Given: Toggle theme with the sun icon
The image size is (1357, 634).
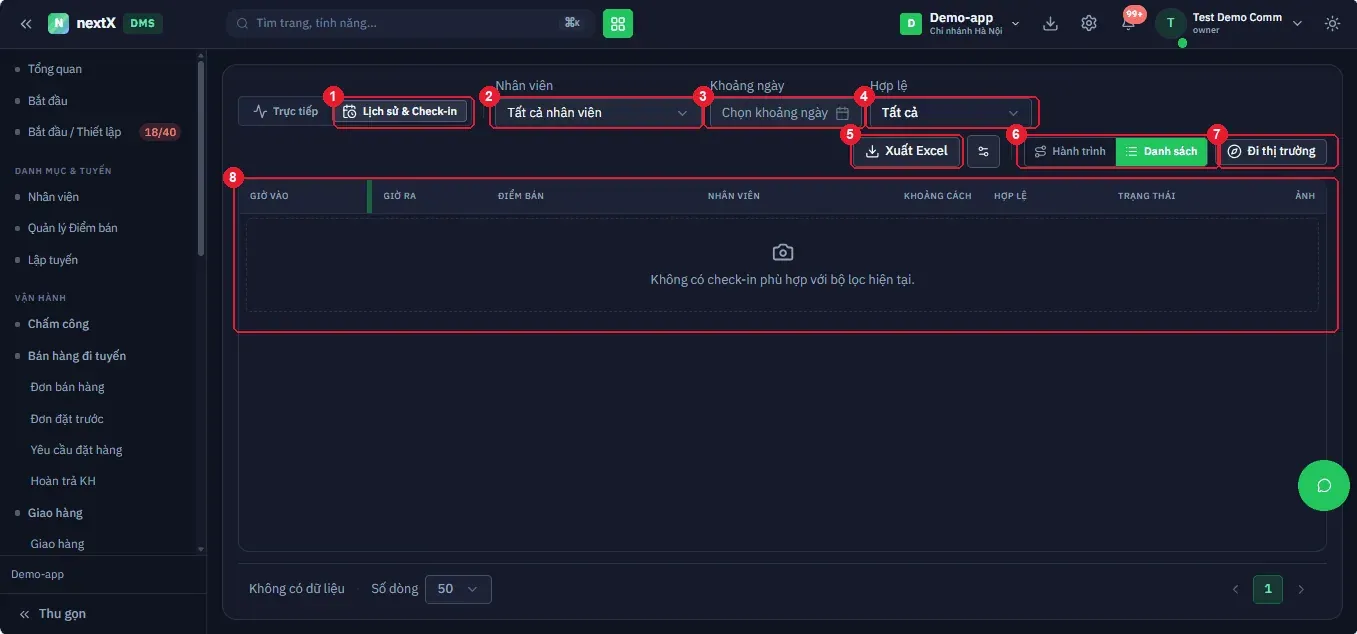Looking at the screenshot, I should [1332, 23].
